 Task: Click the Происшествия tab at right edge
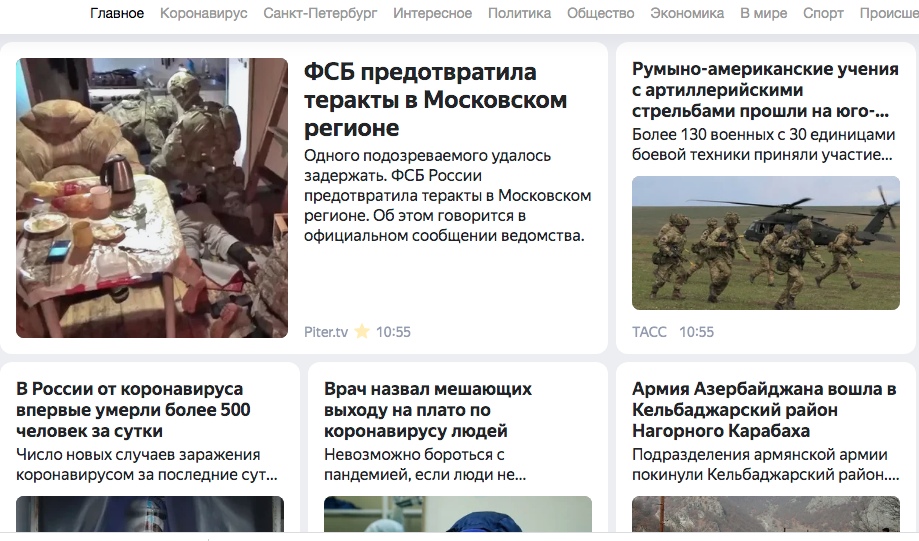(889, 13)
